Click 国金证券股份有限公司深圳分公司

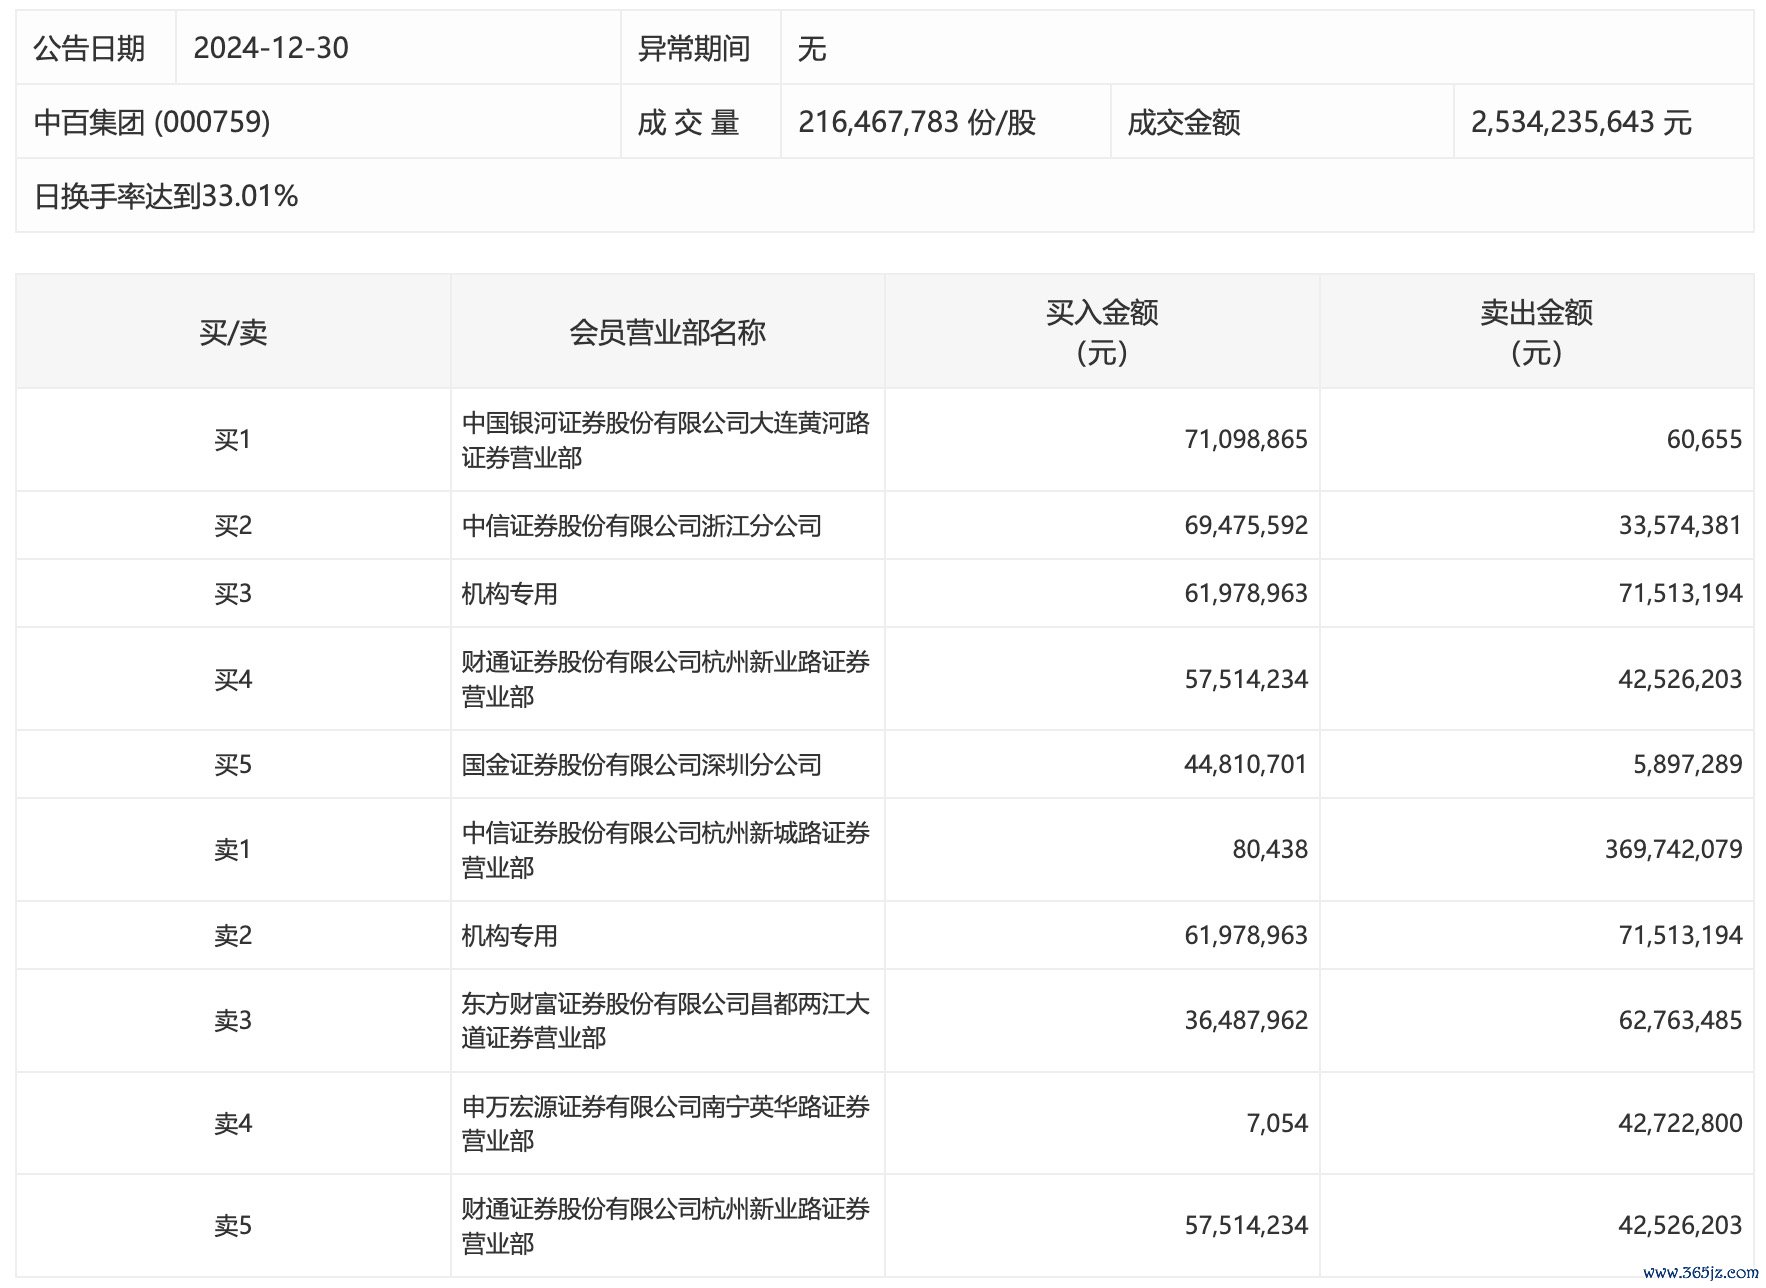[642, 764]
